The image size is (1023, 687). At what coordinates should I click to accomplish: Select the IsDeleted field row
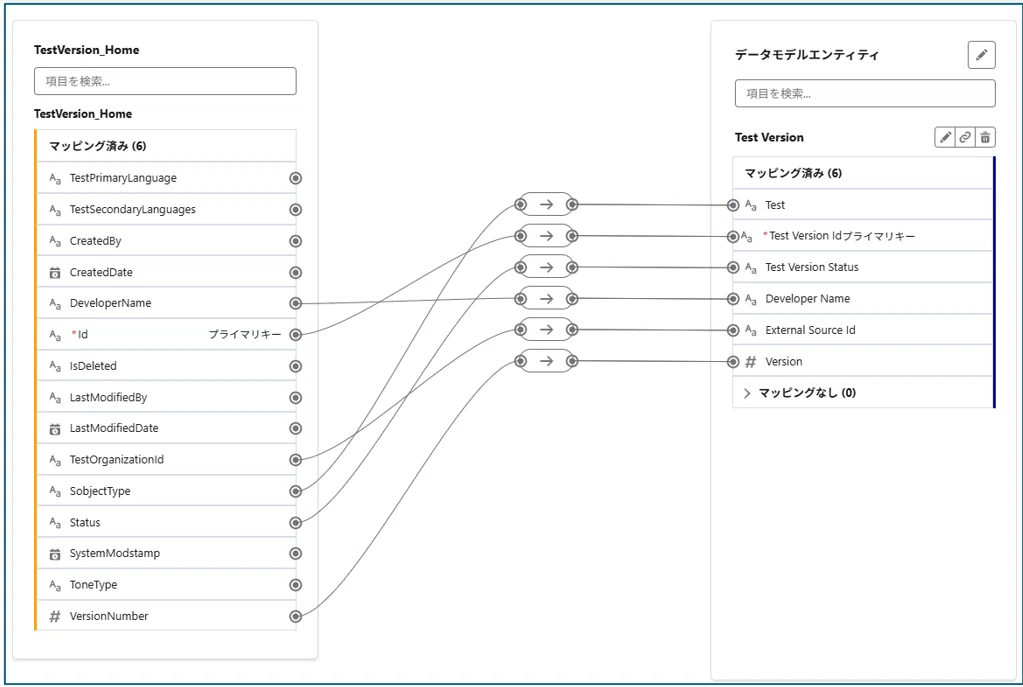pyautogui.click(x=166, y=366)
